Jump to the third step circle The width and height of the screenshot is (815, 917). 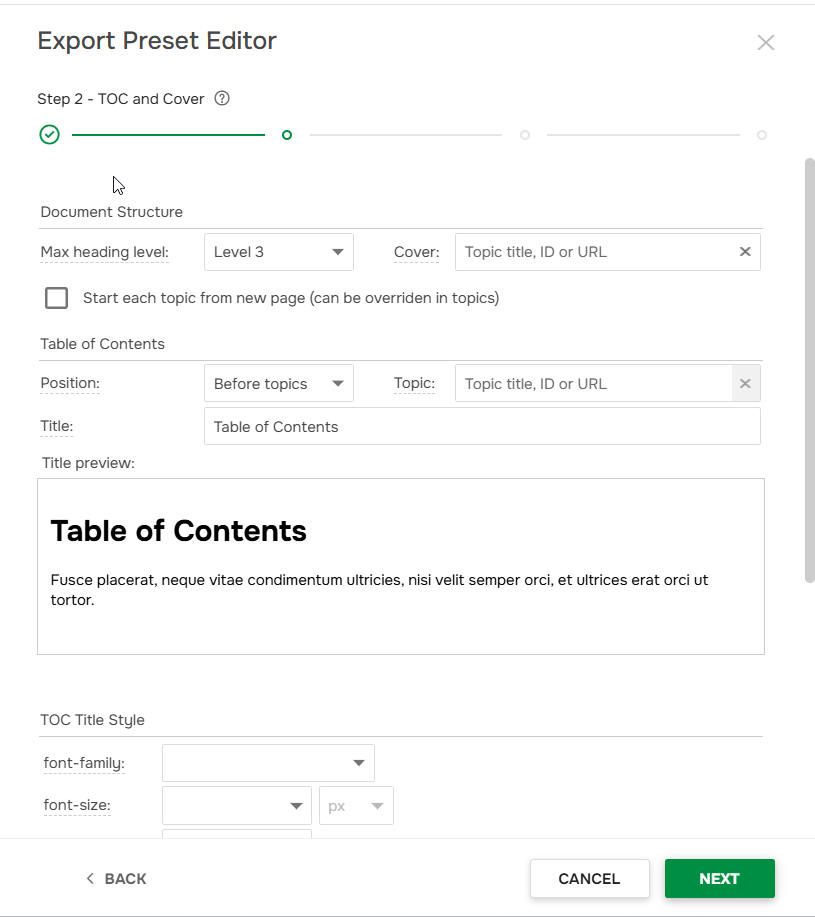coord(525,135)
